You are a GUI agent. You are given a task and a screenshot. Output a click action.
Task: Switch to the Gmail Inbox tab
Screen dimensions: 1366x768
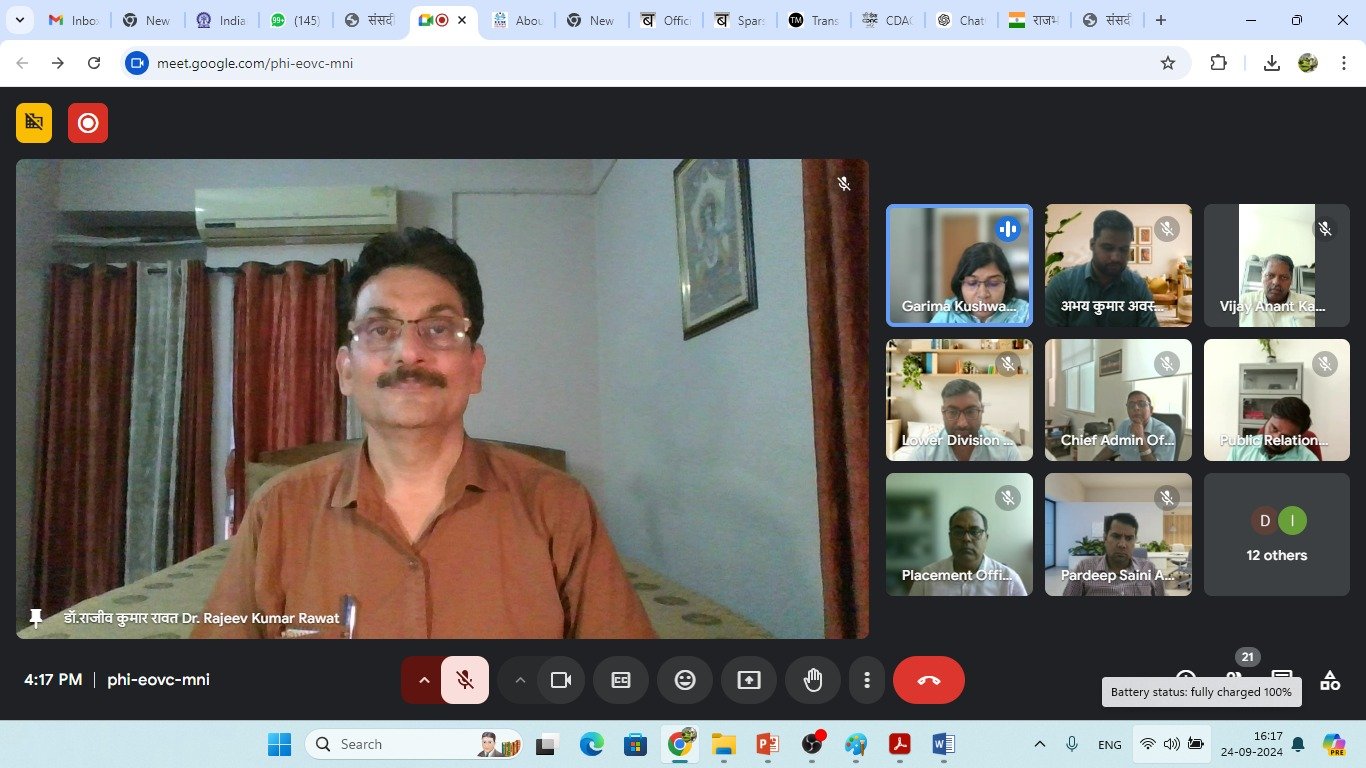tap(75, 20)
